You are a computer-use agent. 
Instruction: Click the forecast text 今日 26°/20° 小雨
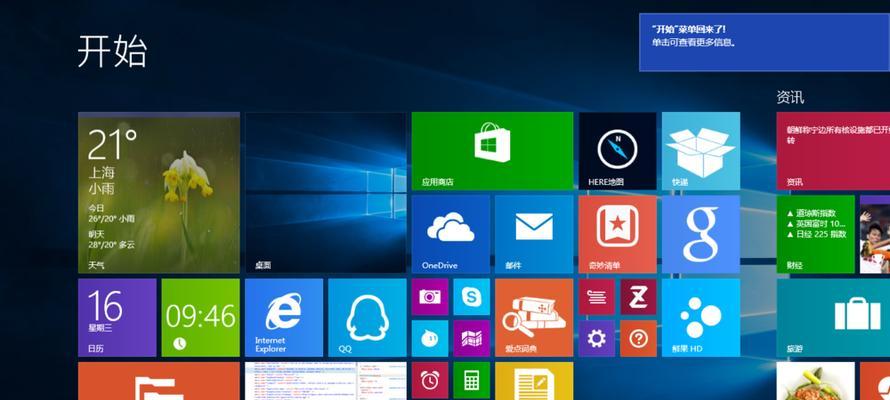click(111, 213)
